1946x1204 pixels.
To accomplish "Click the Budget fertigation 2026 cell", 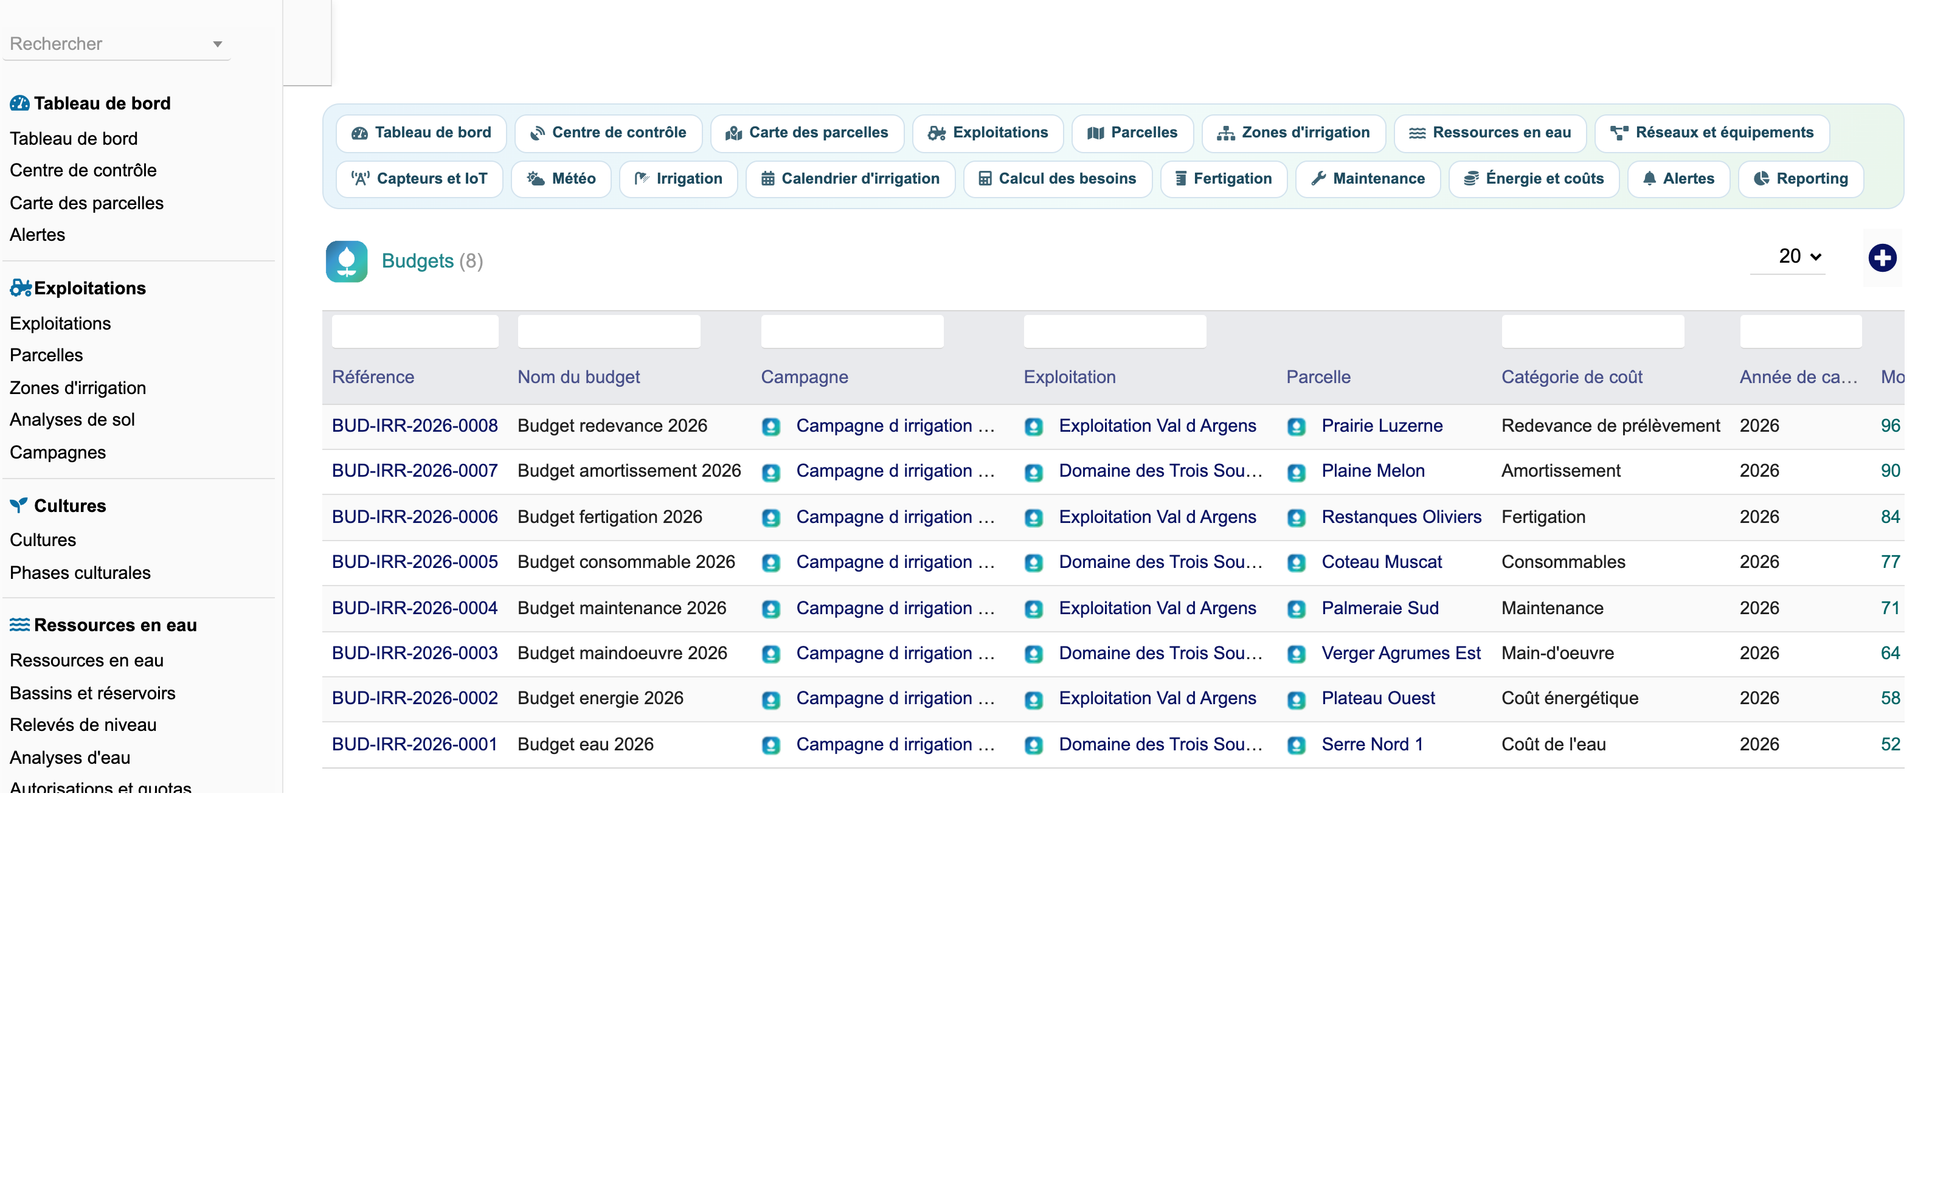I will tap(610, 517).
